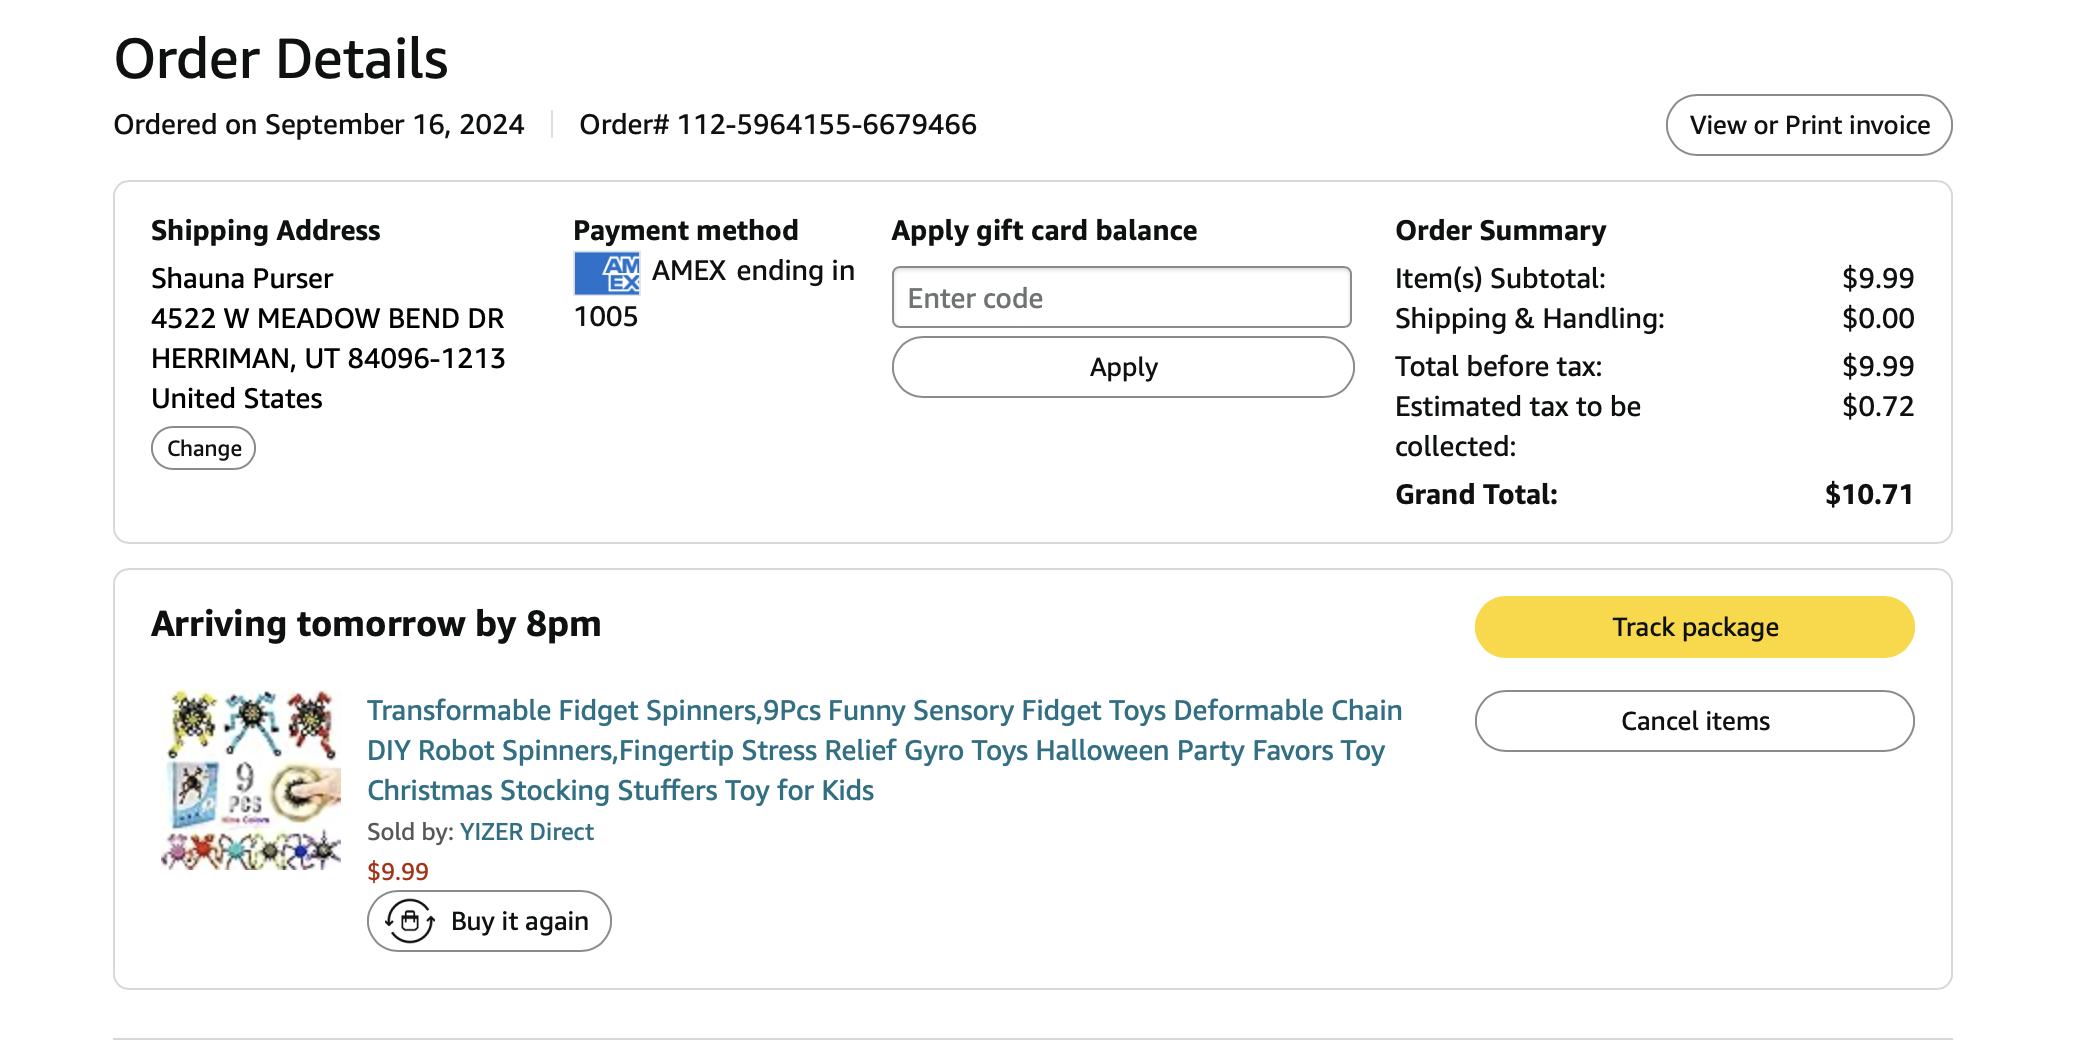This screenshot has width=2080, height=1064.
Task: Track package for this order
Action: (1694, 627)
